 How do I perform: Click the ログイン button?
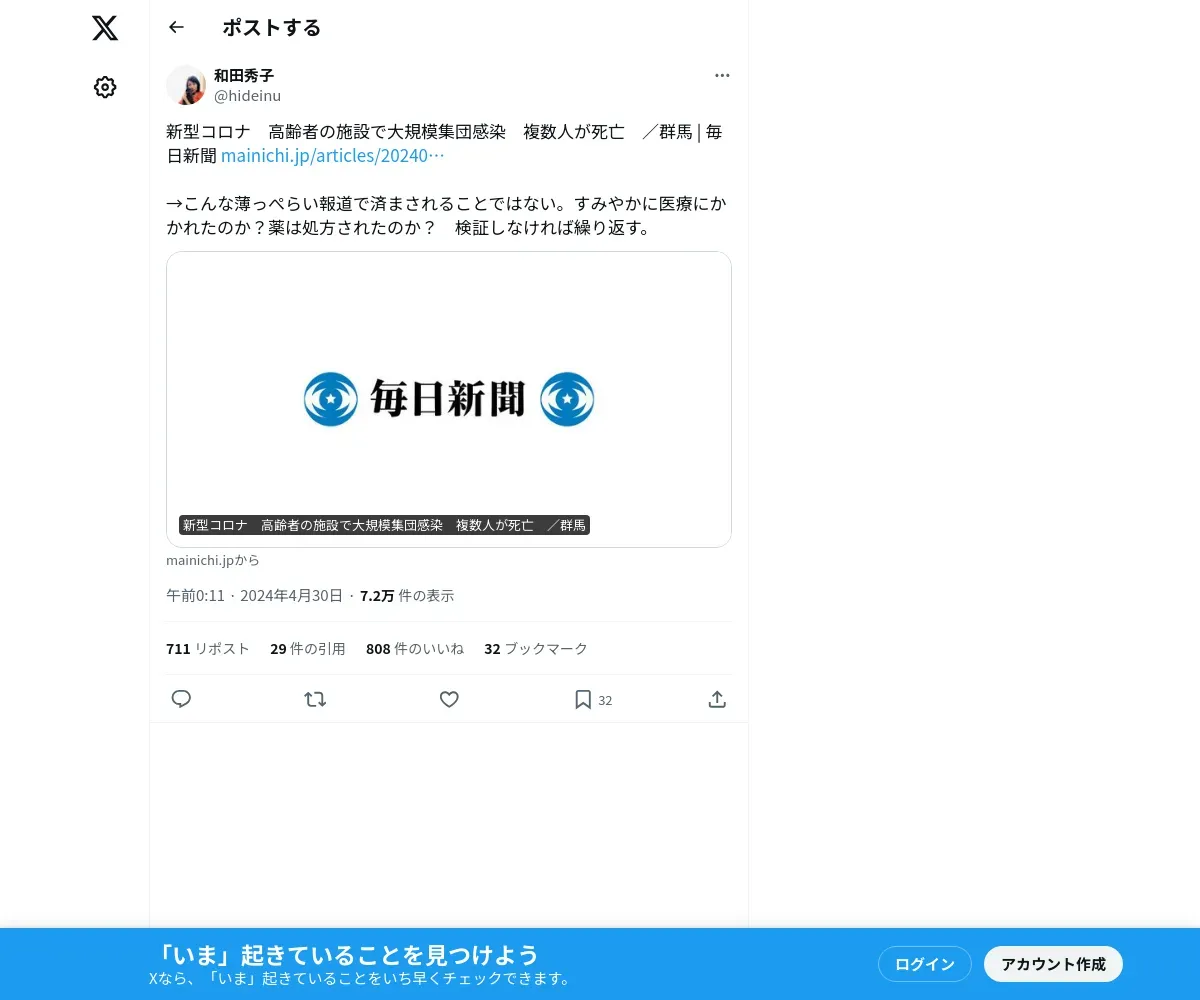[925, 964]
